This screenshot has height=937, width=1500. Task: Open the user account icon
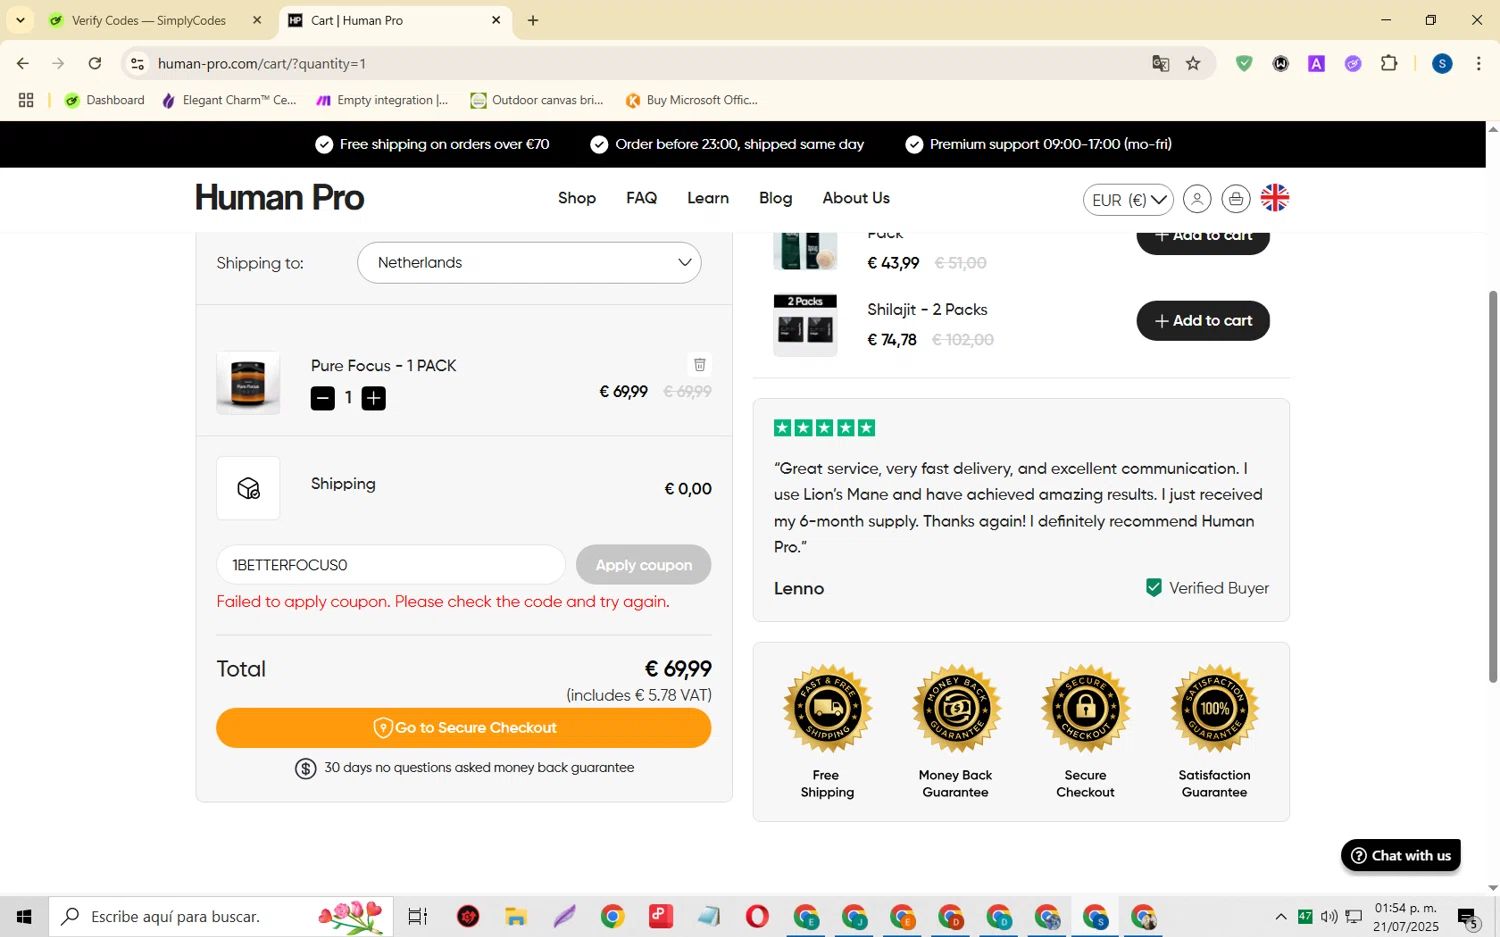[1196, 199]
